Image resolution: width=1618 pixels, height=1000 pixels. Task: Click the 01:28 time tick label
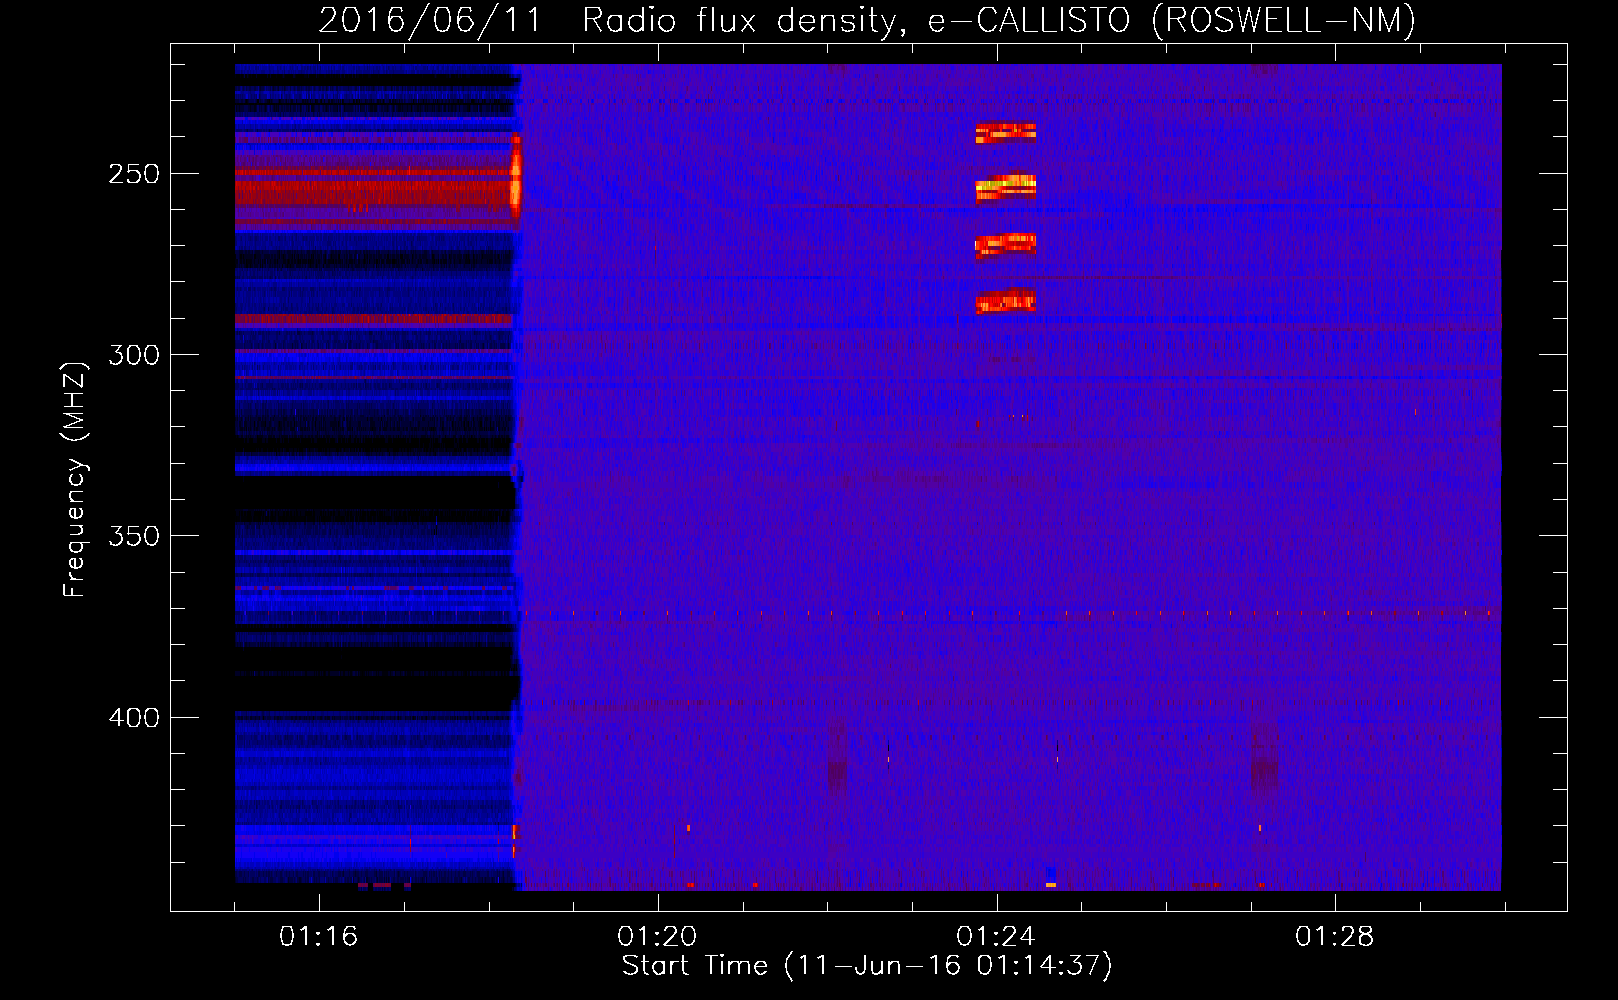coord(1335,937)
